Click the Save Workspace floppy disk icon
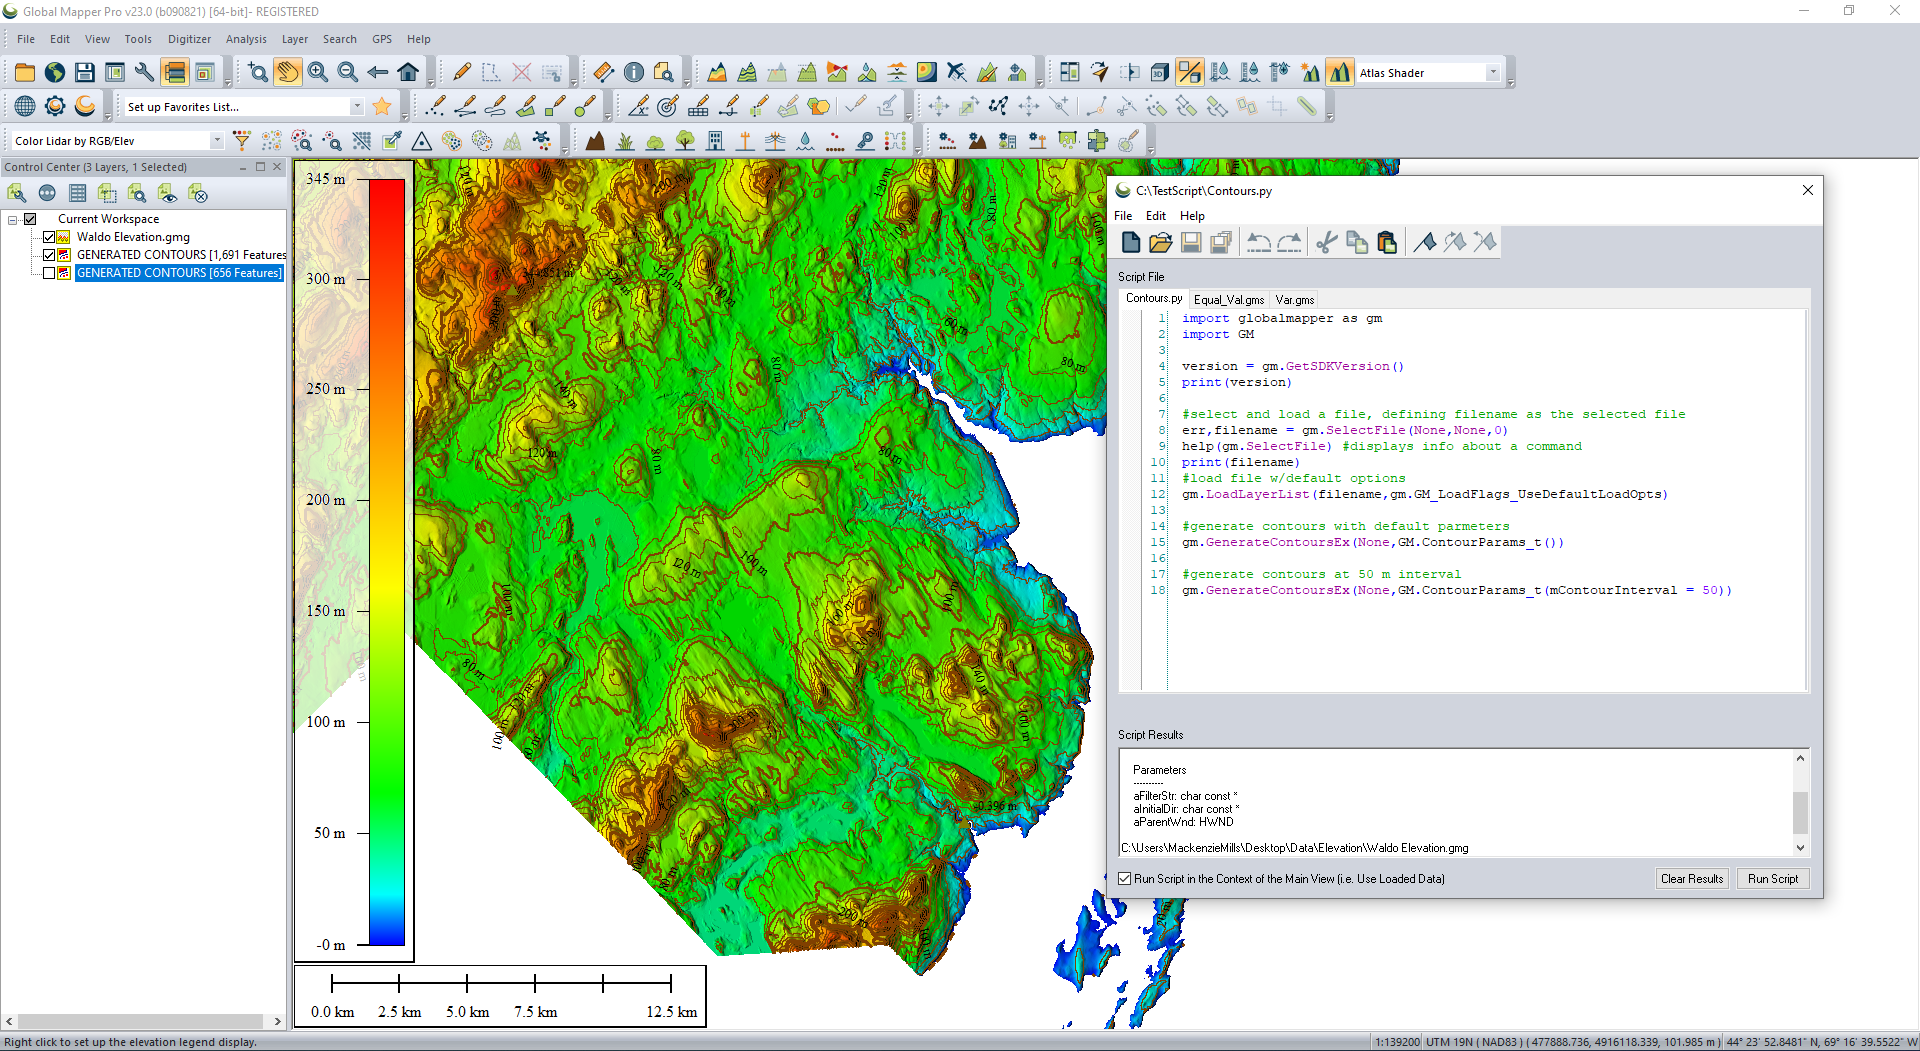The height and width of the screenshot is (1051, 1920). click(85, 72)
